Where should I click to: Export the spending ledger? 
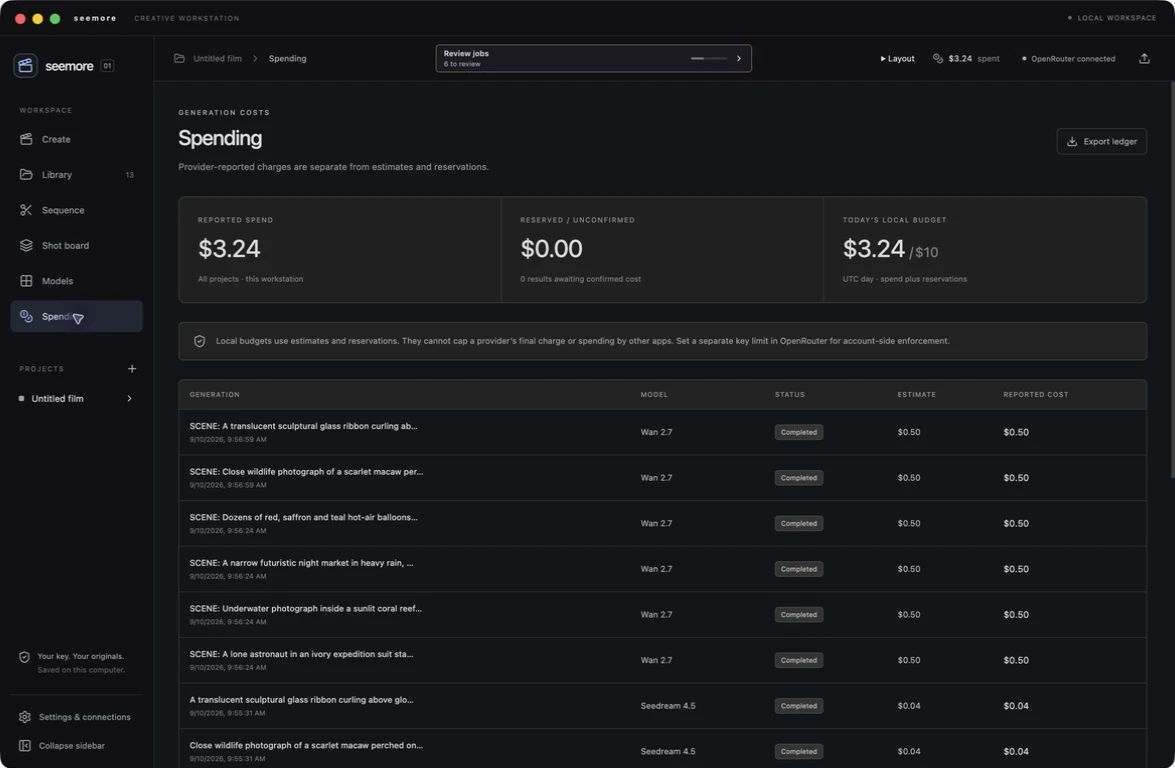pos(1102,141)
